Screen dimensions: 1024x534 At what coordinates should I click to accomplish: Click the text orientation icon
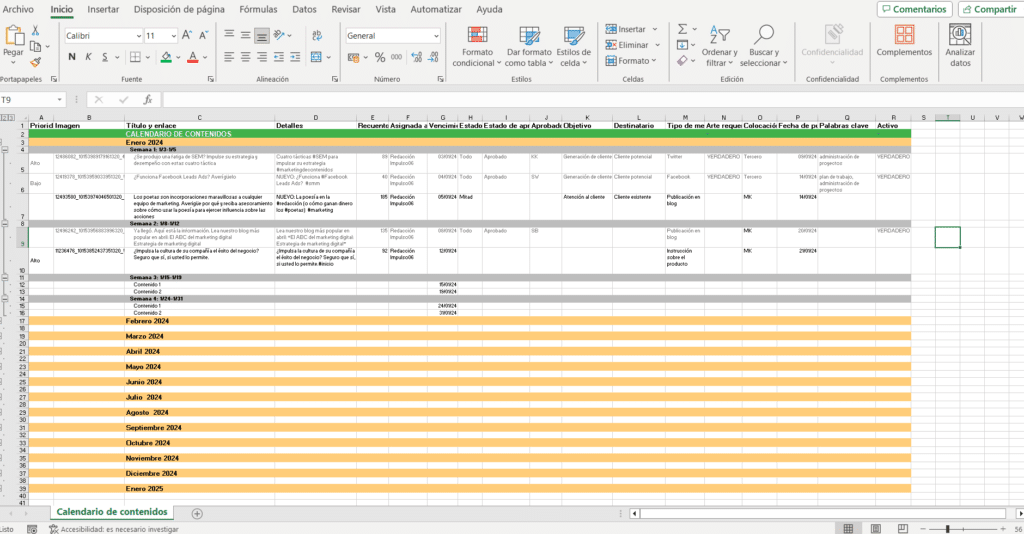[x=280, y=35]
